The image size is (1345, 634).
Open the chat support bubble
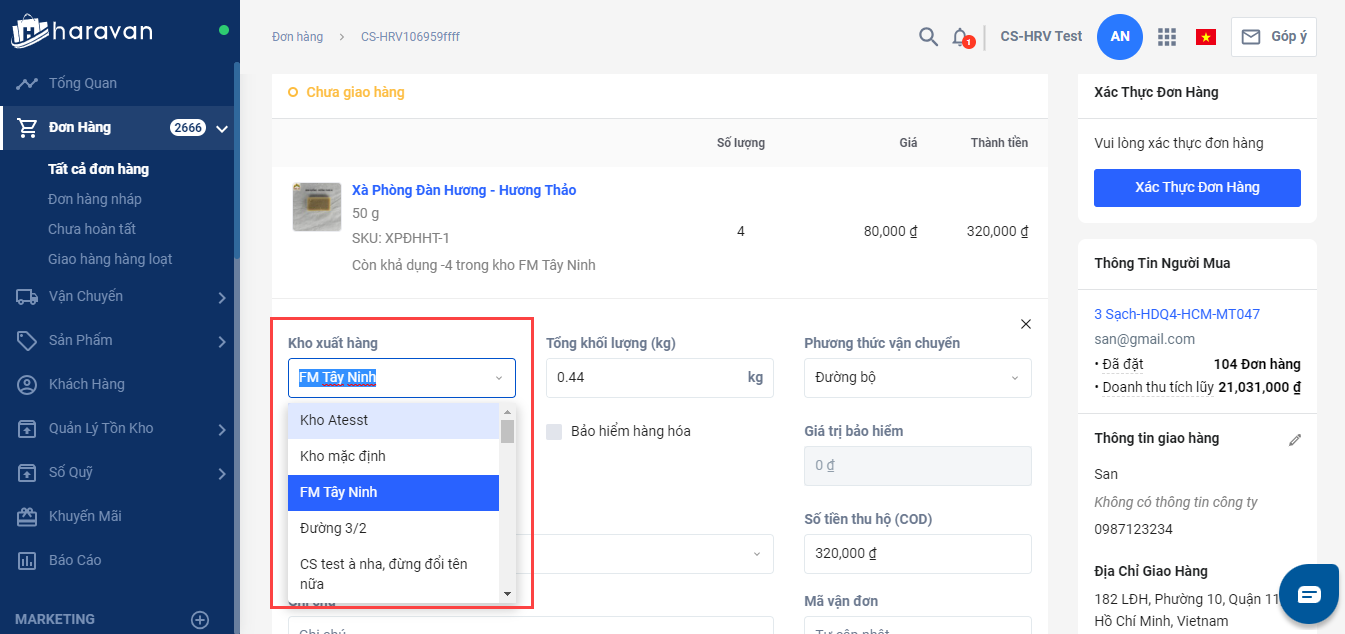pyautogui.click(x=1308, y=594)
